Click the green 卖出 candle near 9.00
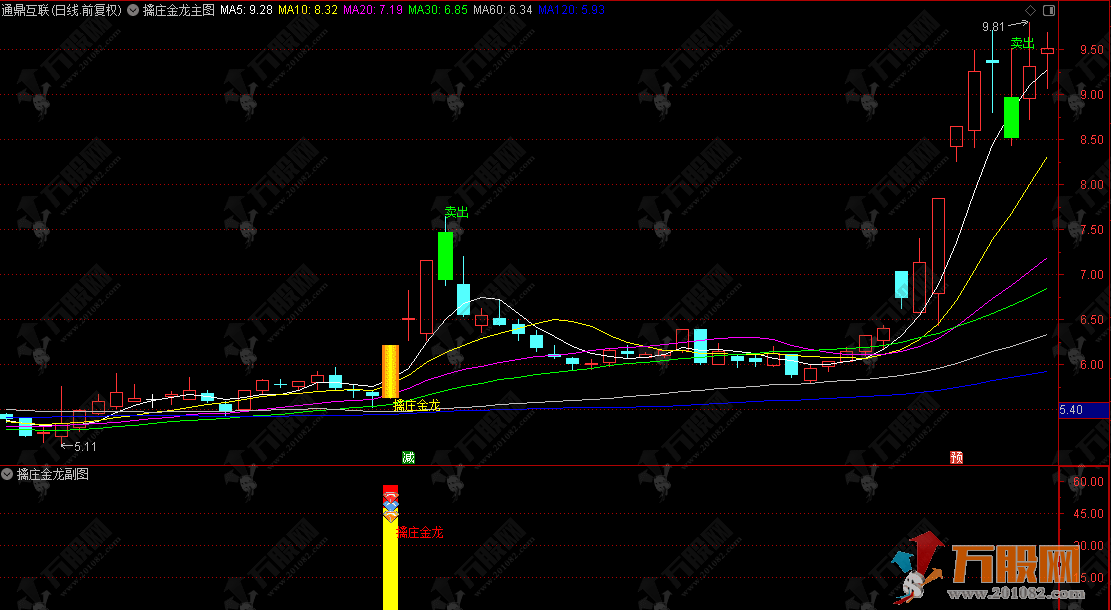 click(x=1011, y=117)
